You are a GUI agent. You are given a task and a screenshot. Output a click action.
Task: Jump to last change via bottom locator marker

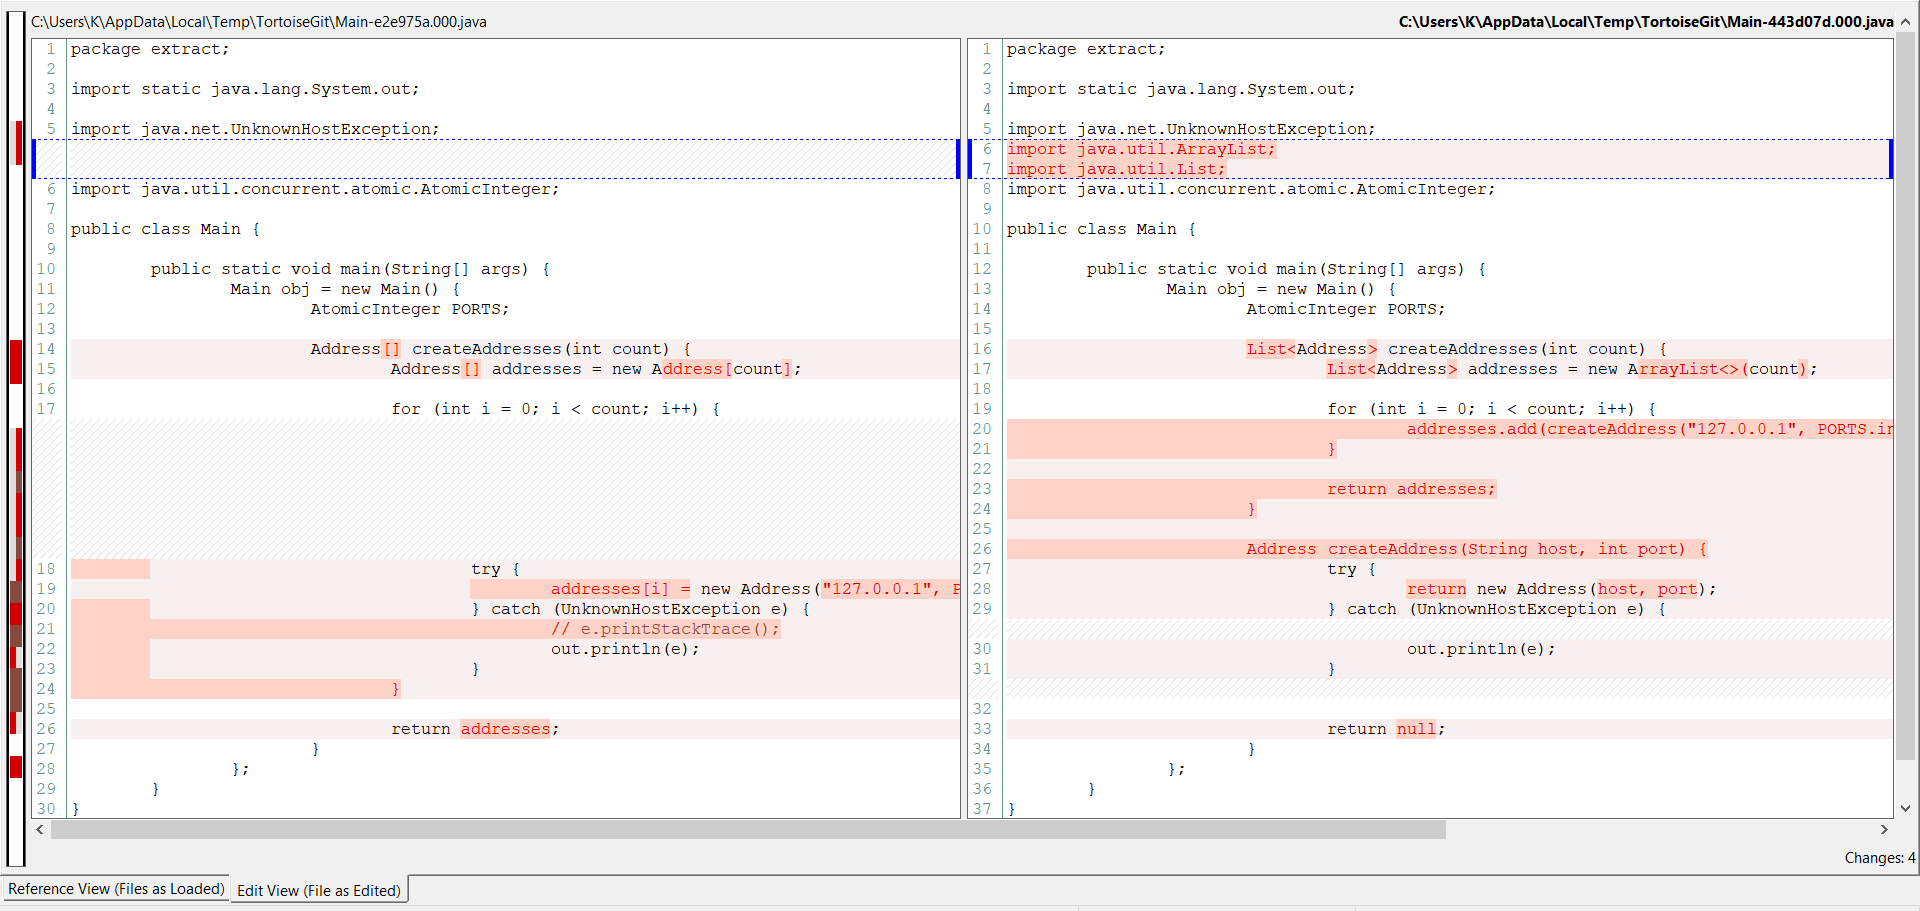point(16,768)
